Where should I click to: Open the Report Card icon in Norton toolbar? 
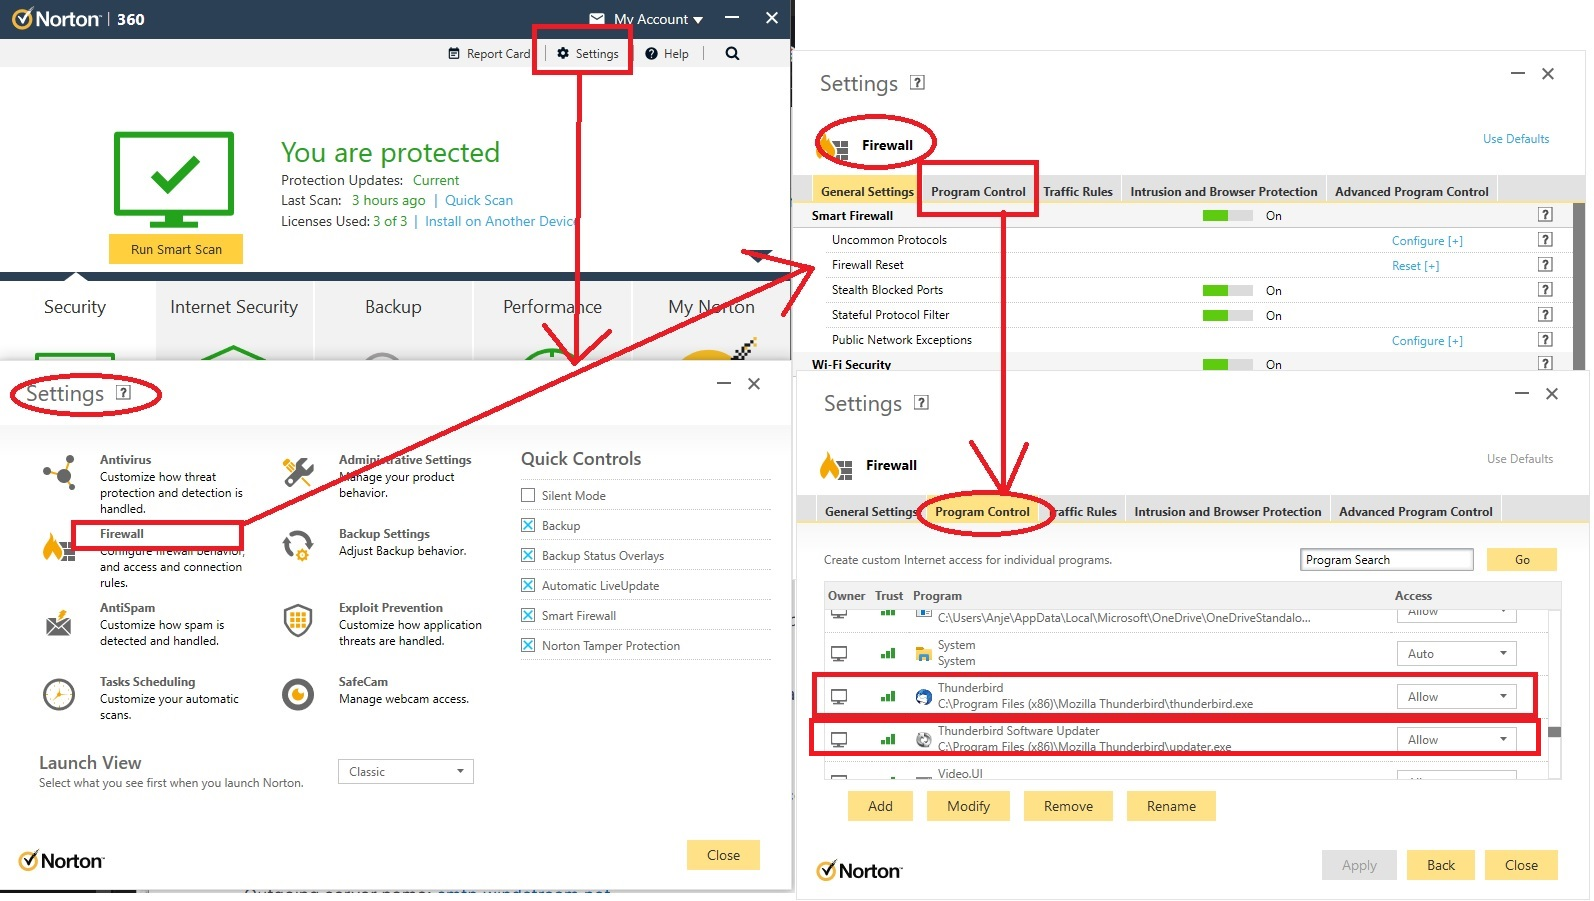pos(454,54)
